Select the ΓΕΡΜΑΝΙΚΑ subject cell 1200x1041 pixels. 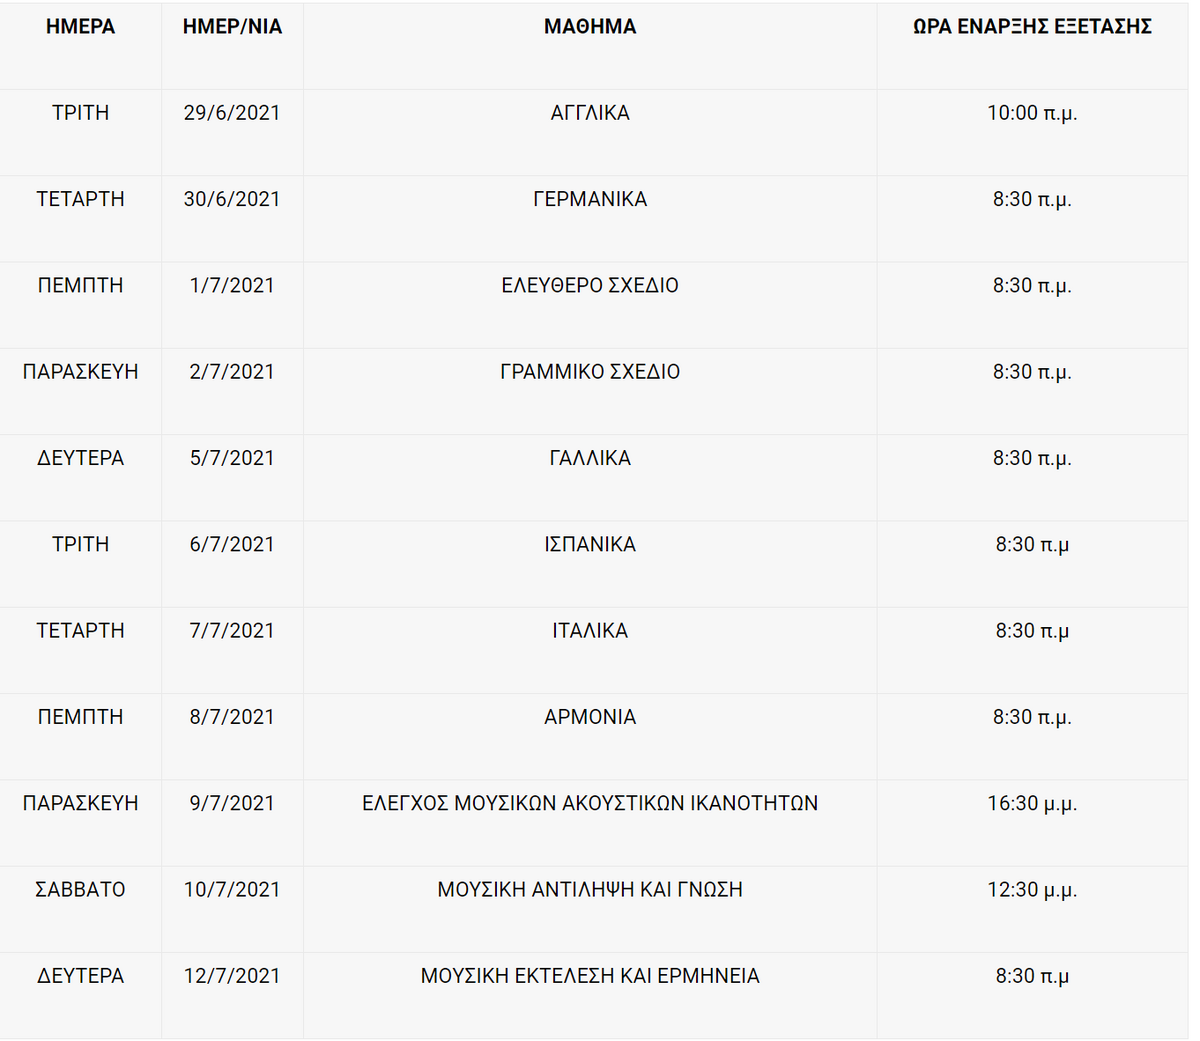tap(590, 199)
